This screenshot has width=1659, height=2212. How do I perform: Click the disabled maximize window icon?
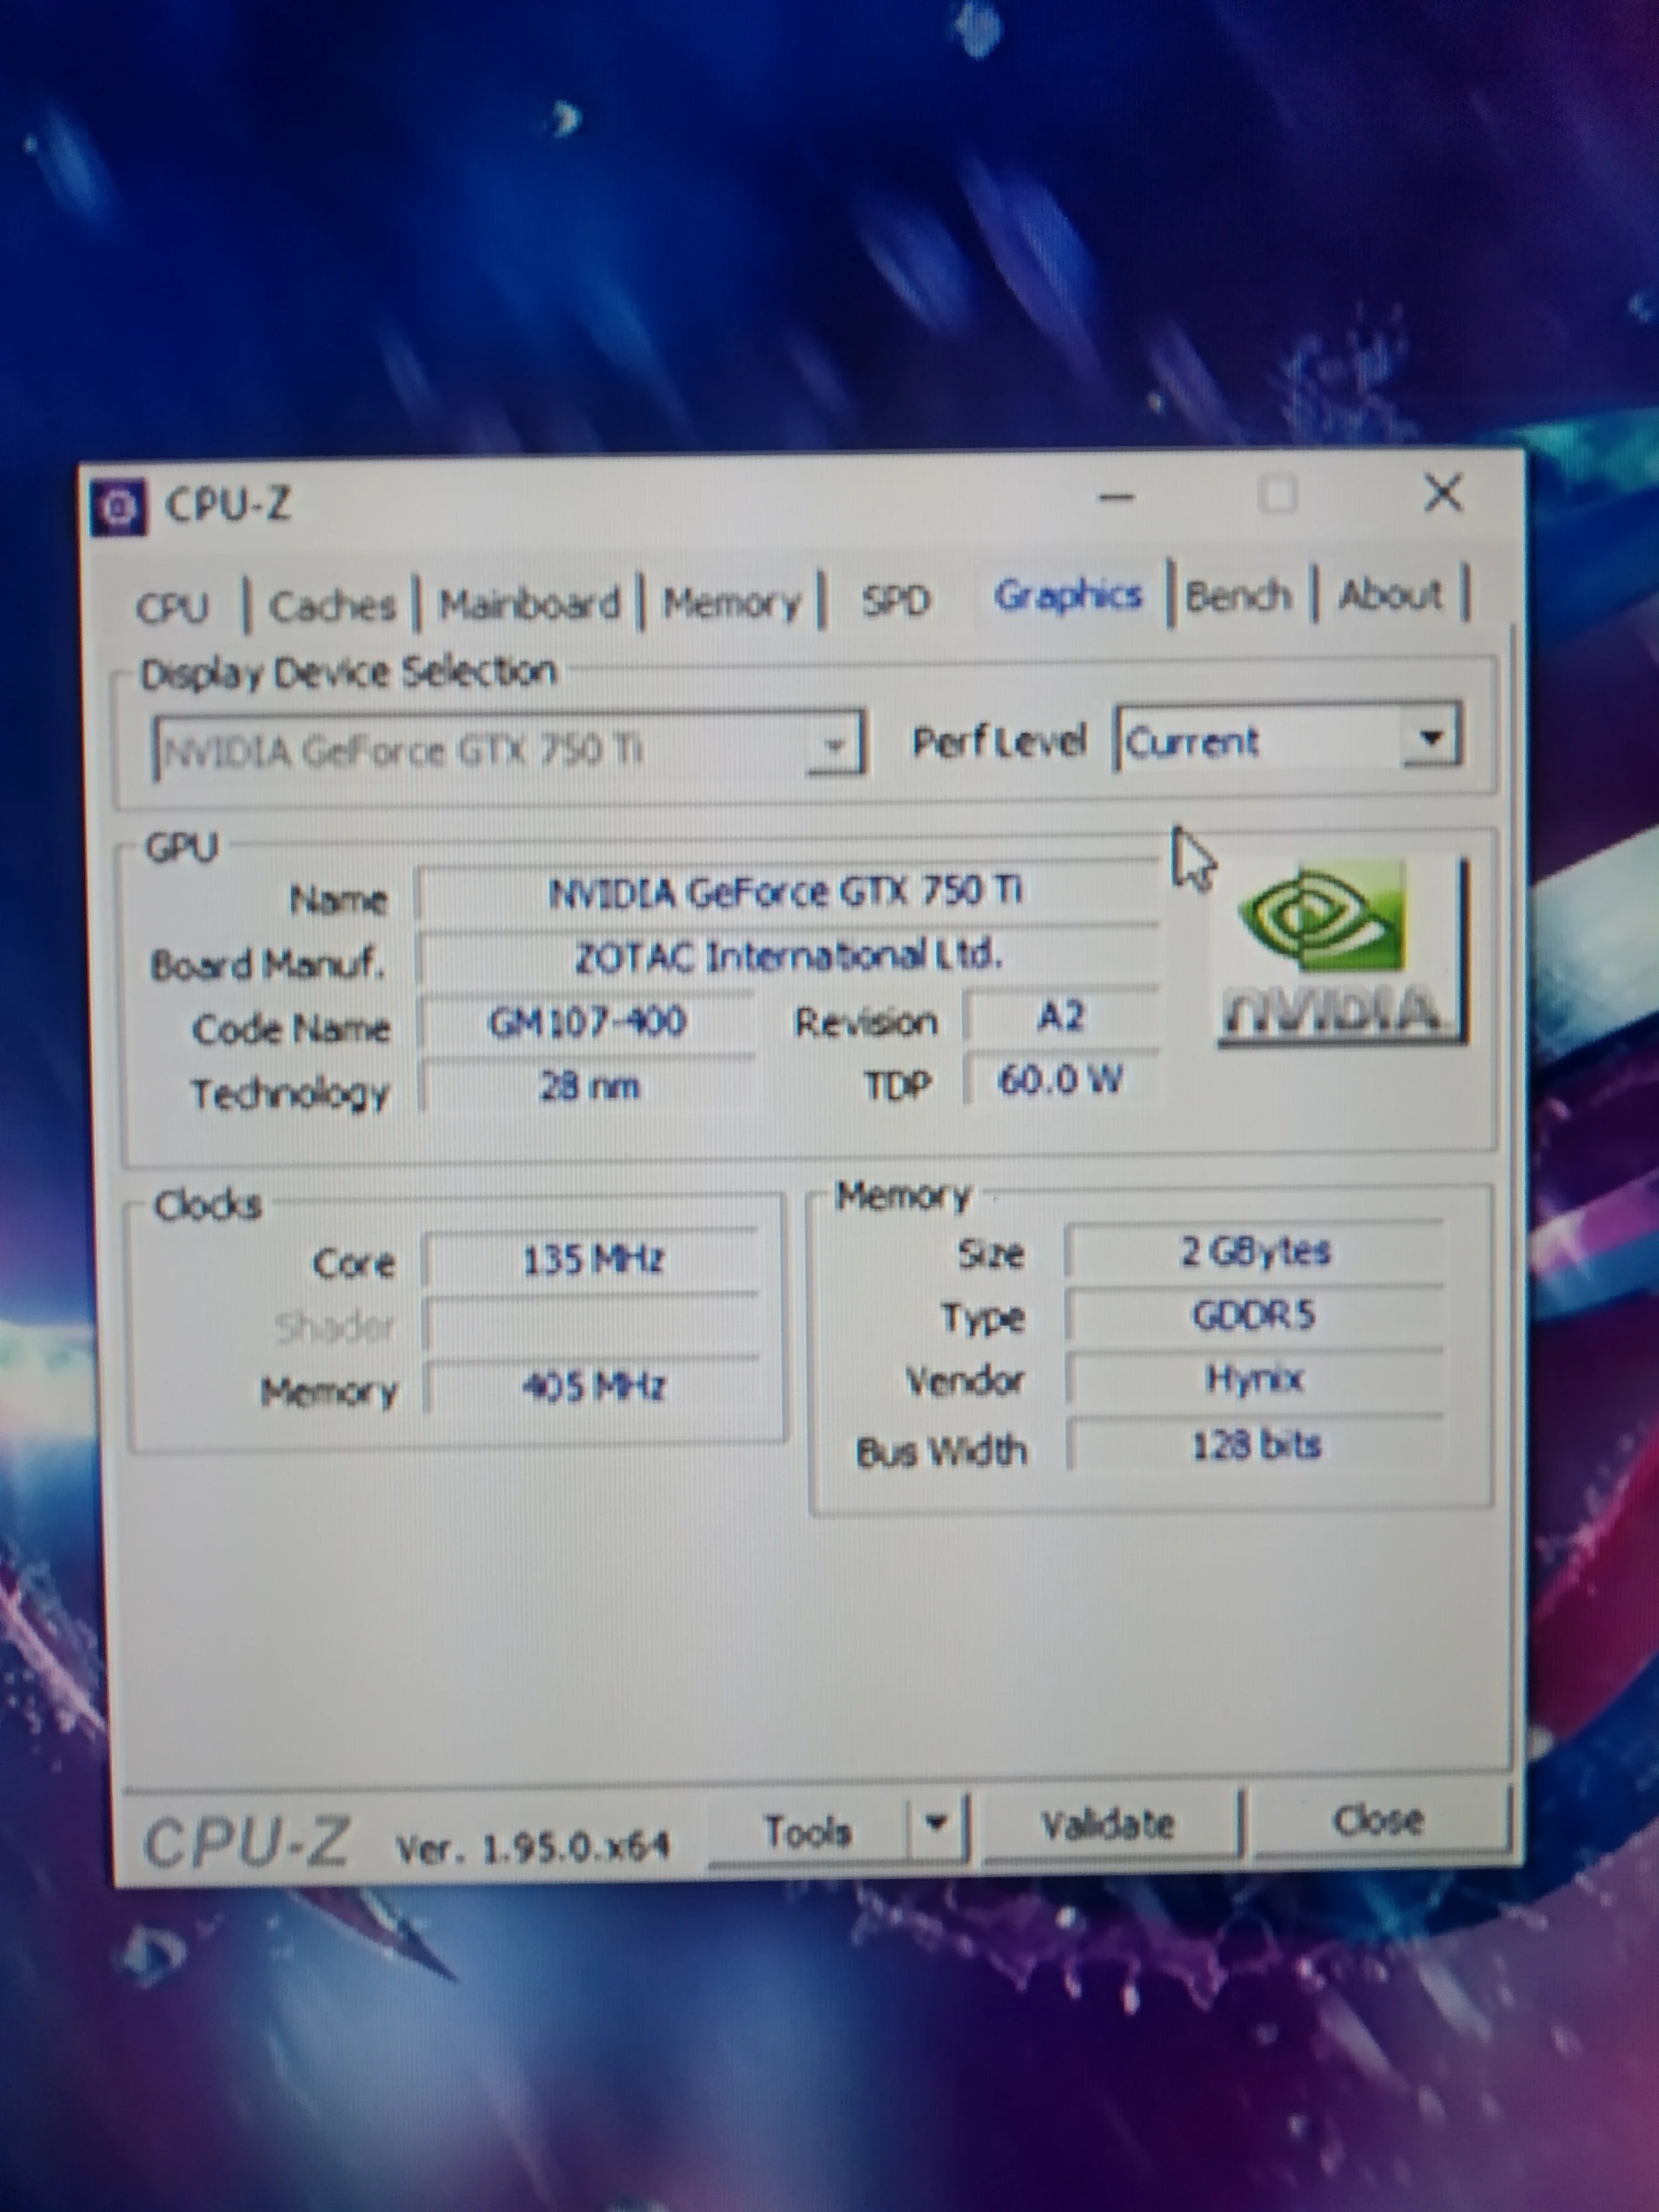click(1277, 494)
